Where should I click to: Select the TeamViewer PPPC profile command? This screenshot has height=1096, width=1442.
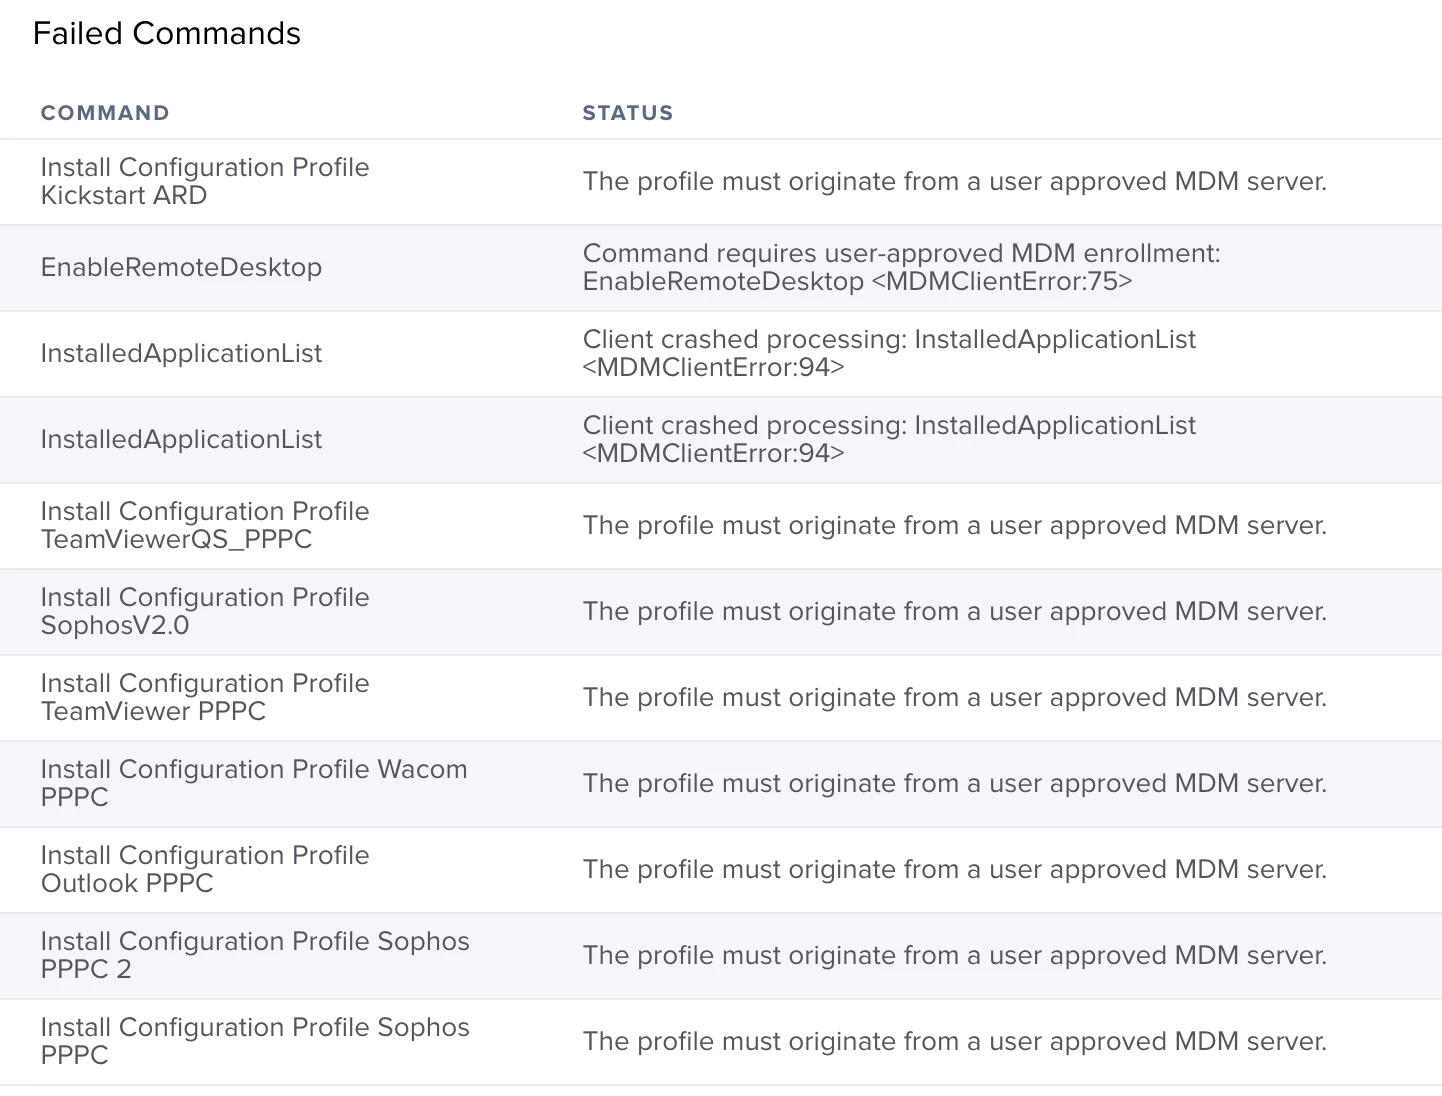tap(205, 698)
